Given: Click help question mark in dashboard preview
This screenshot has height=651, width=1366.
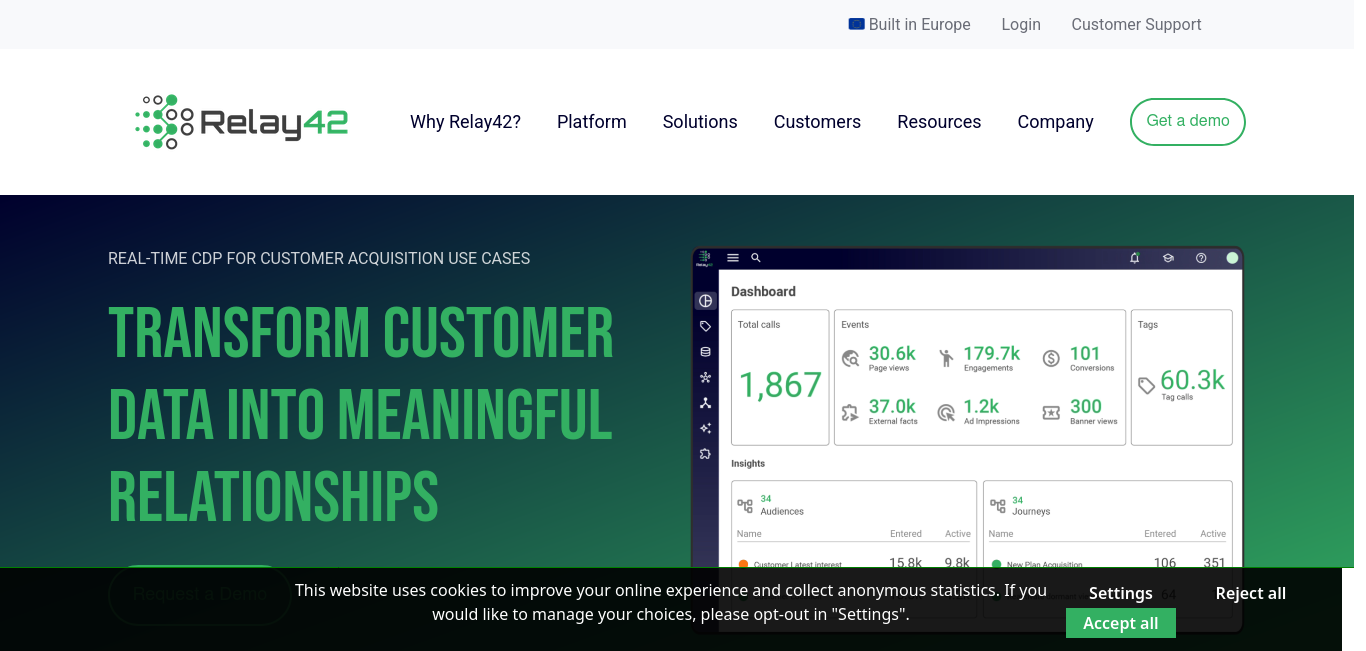Looking at the screenshot, I should tap(1201, 258).
